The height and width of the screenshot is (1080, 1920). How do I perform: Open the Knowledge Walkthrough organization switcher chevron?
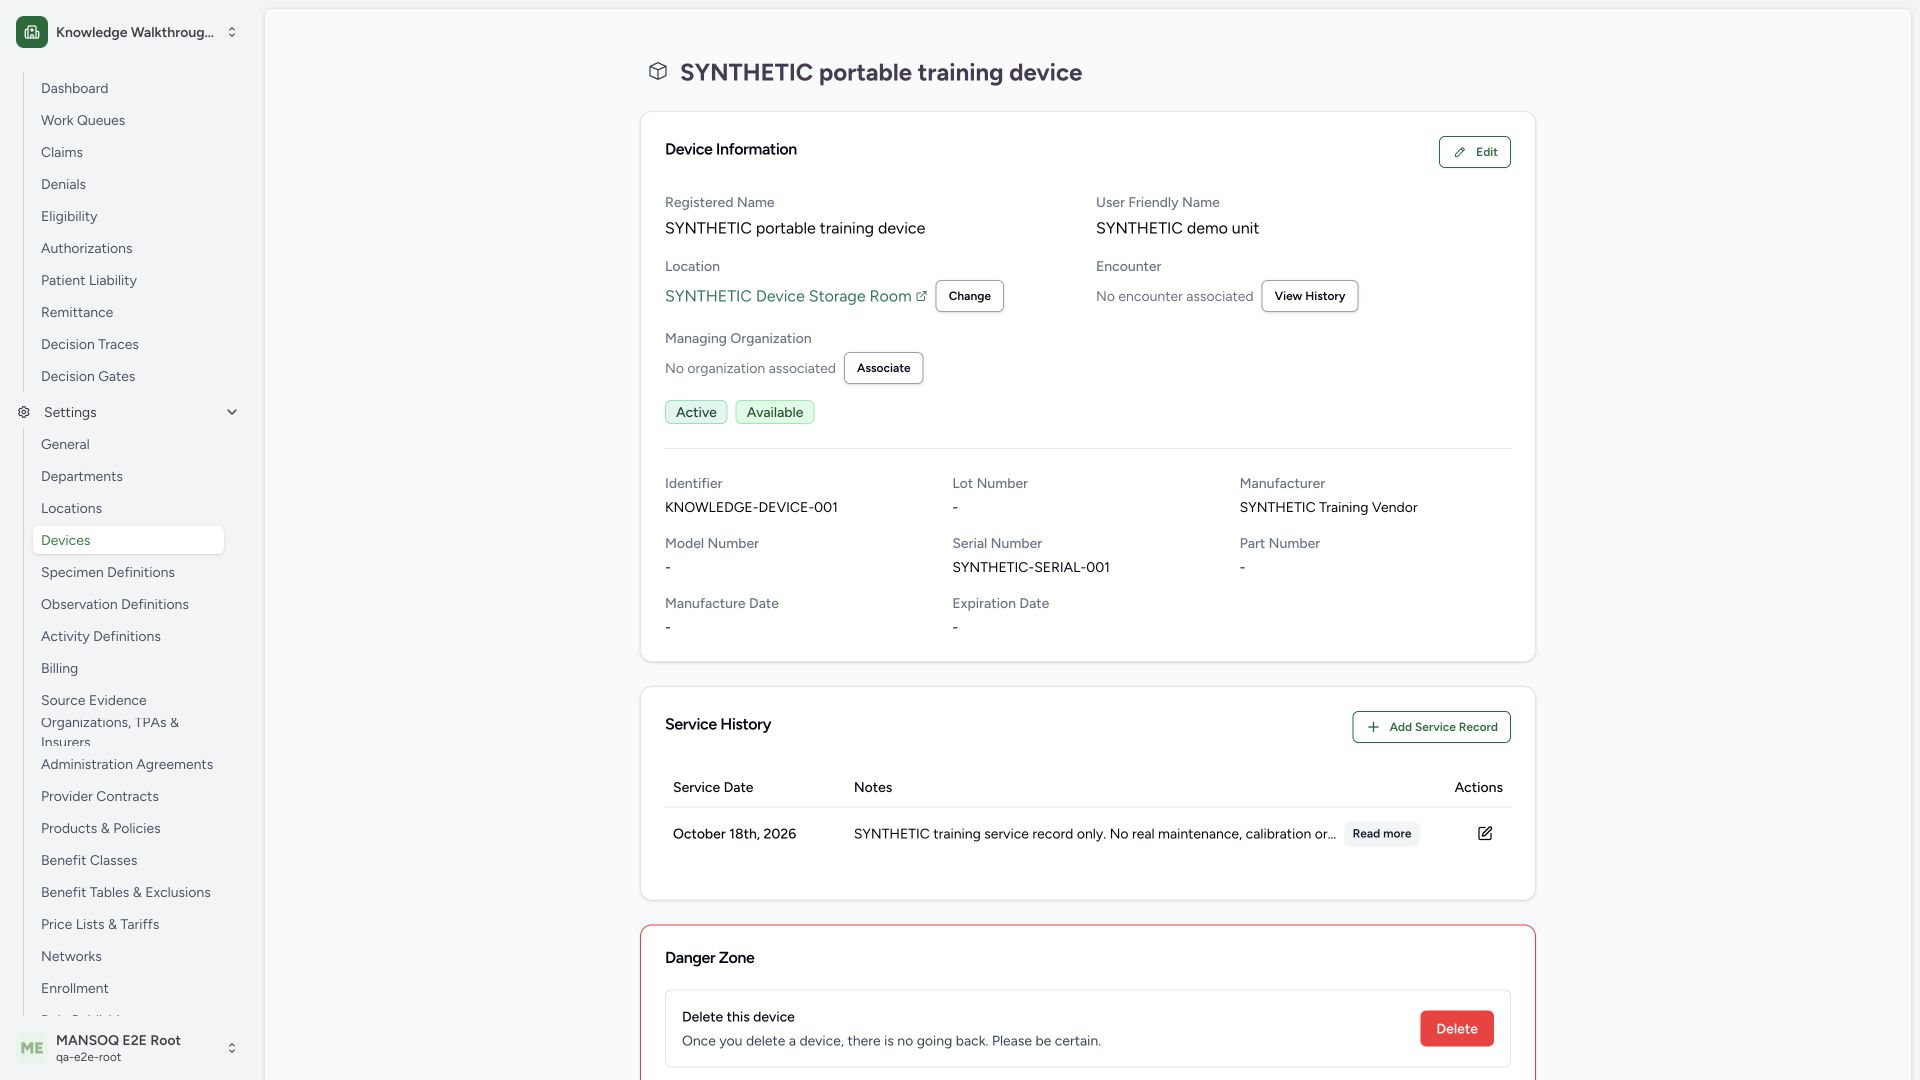point(232,32)
